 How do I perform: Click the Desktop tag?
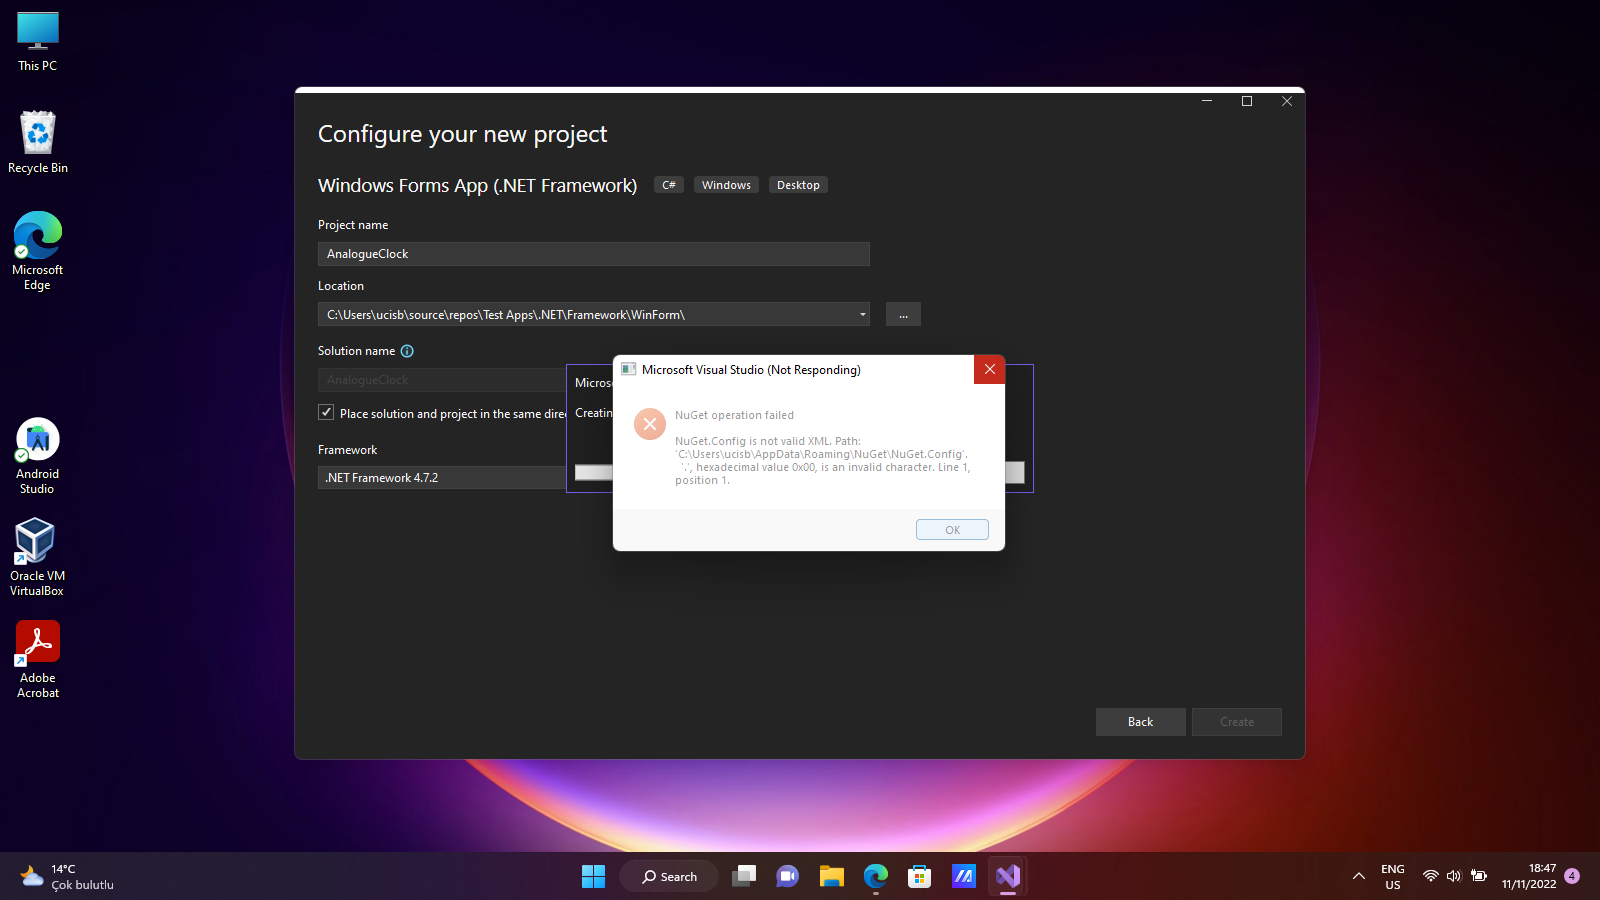[x=798, y=185]
